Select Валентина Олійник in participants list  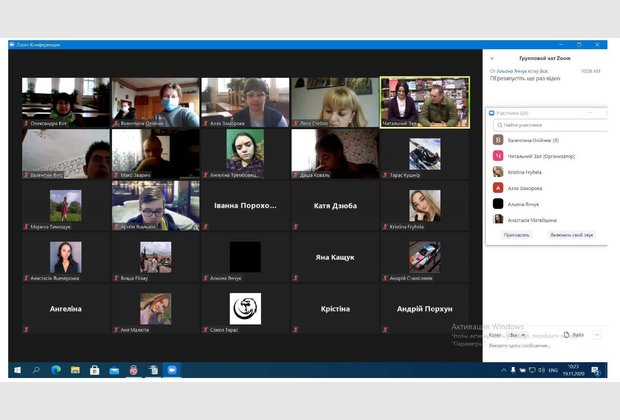point(548,140)
